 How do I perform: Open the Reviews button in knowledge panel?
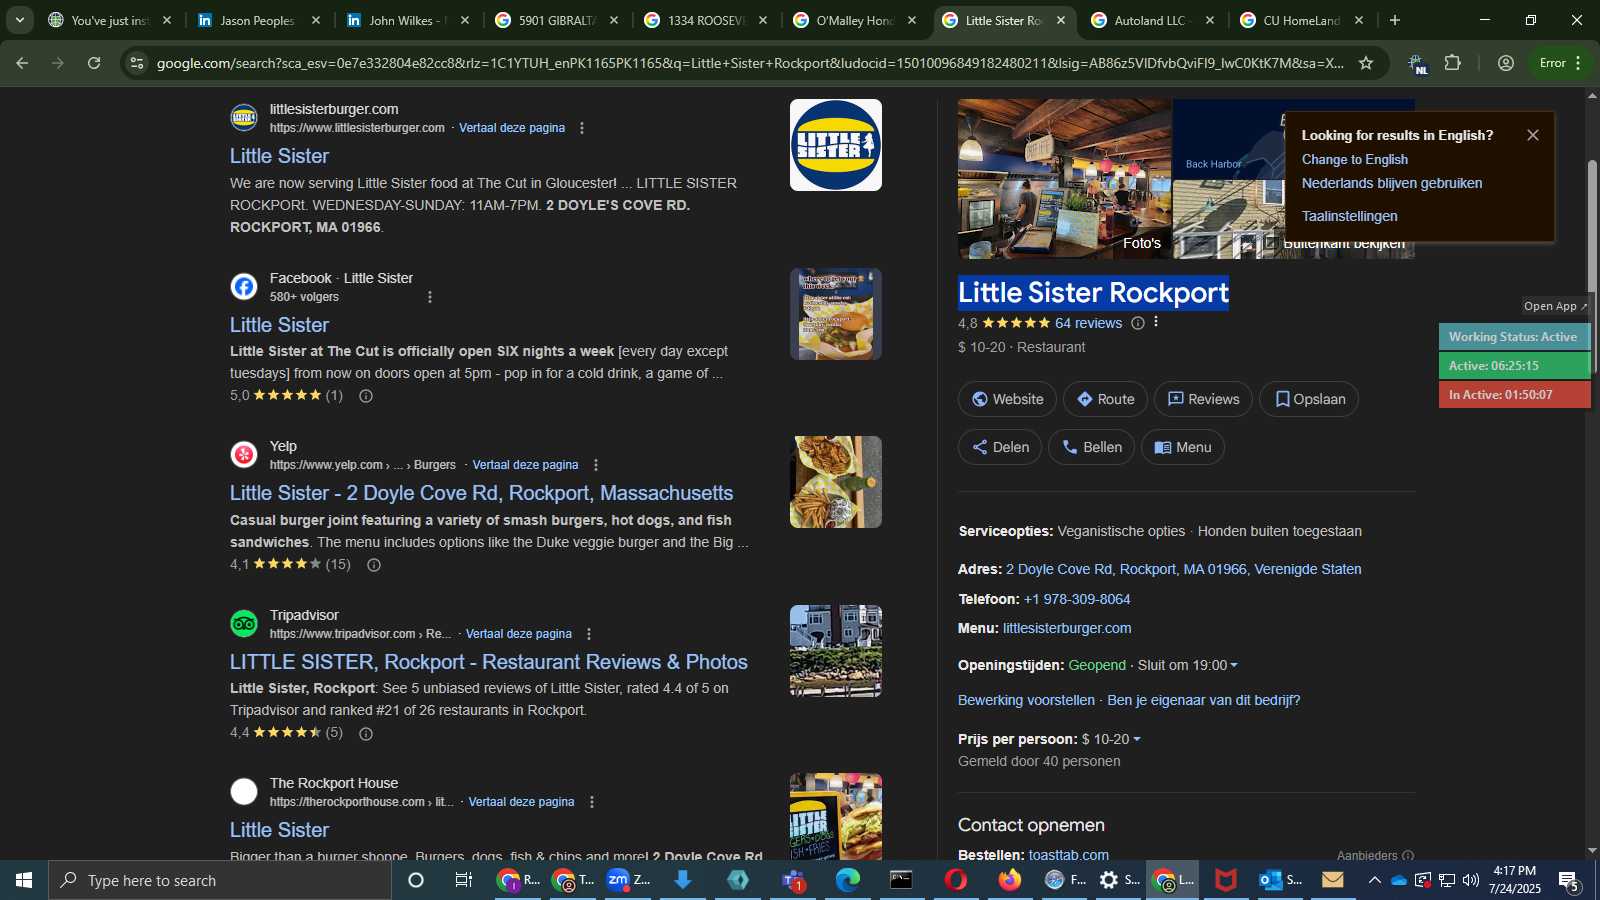click(x=1204, y=399)
